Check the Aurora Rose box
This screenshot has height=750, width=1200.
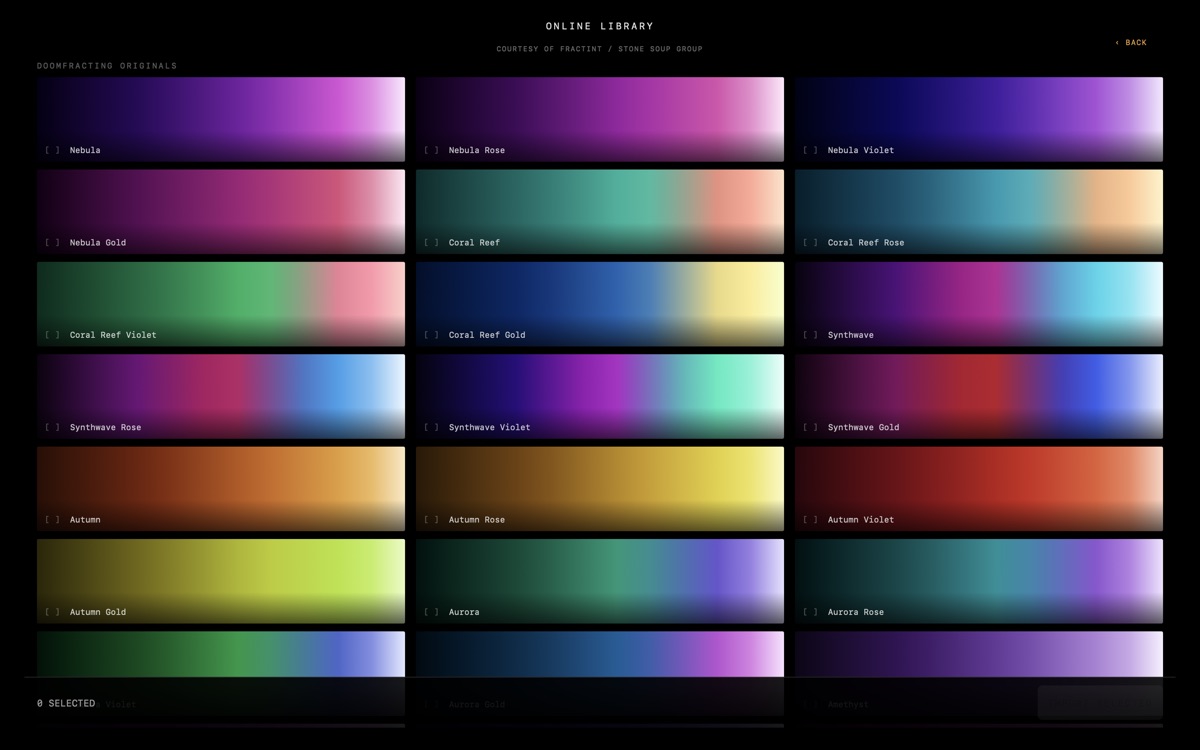[810, 612]
